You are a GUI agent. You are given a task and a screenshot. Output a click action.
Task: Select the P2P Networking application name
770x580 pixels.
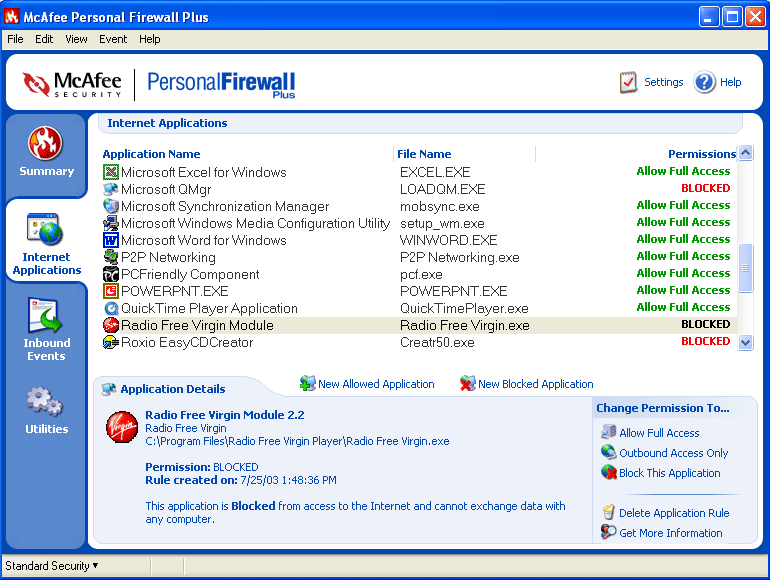coord(168,257)
